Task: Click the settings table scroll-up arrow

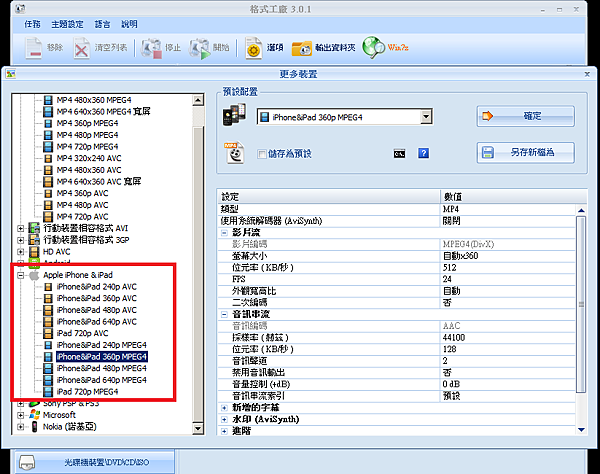Action: pos(581,210)
